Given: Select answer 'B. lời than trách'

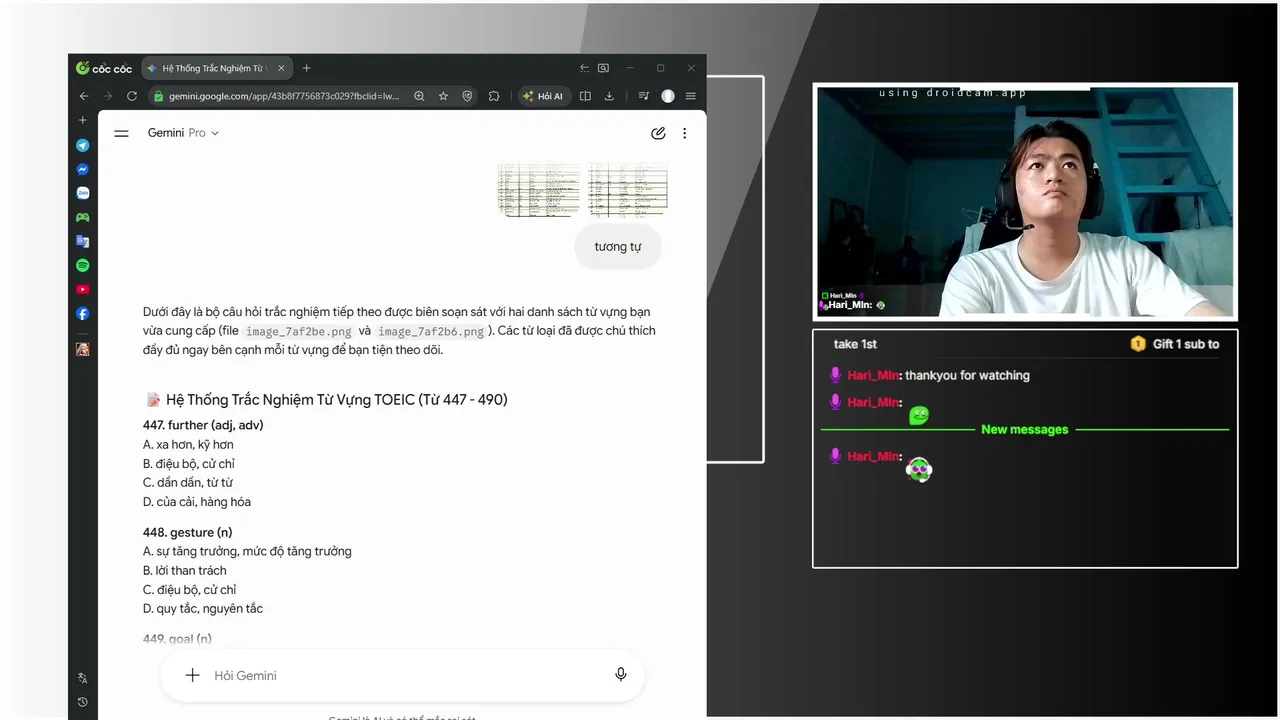Looking at the screenshot, I should [x=185, y=571].
